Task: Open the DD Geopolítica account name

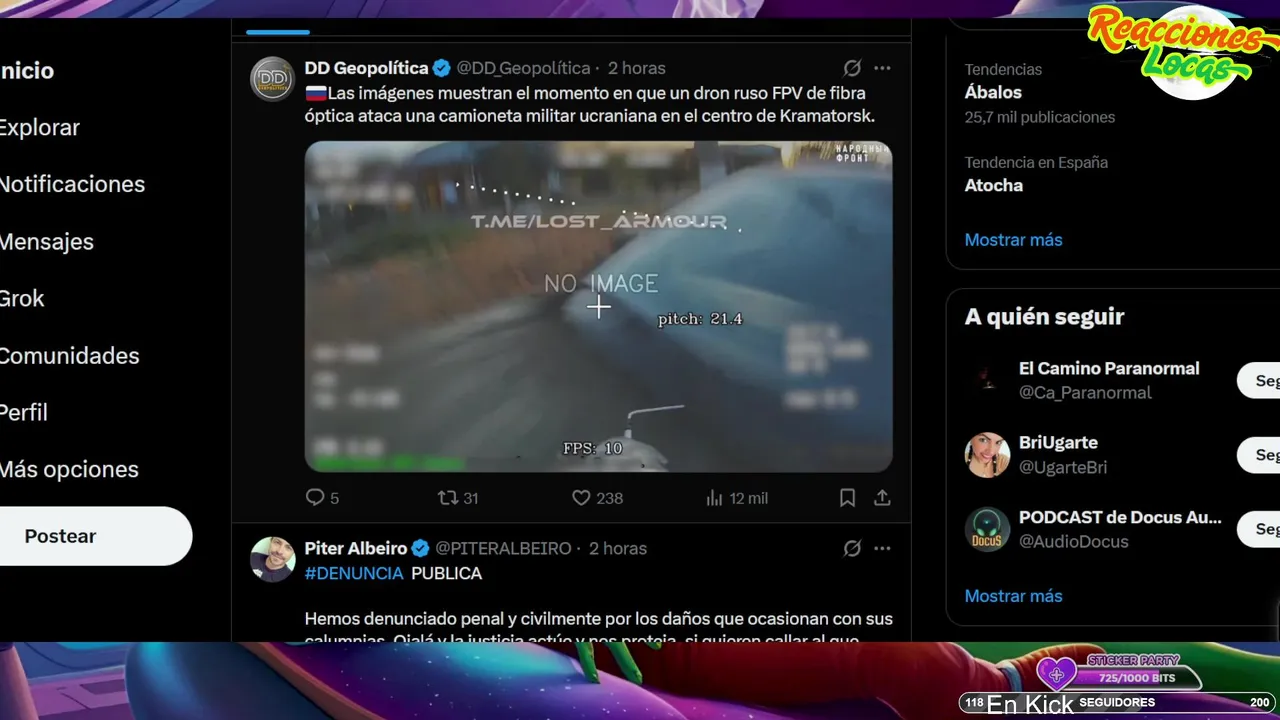Action: [366, 68]
